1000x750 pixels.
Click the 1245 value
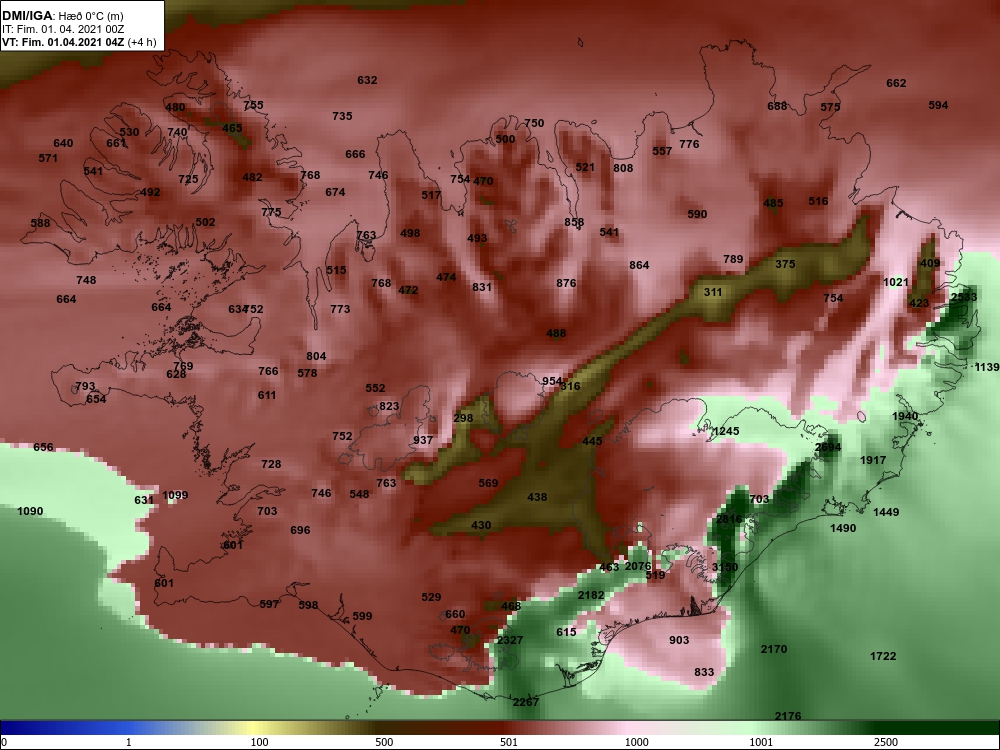(726, 431)
